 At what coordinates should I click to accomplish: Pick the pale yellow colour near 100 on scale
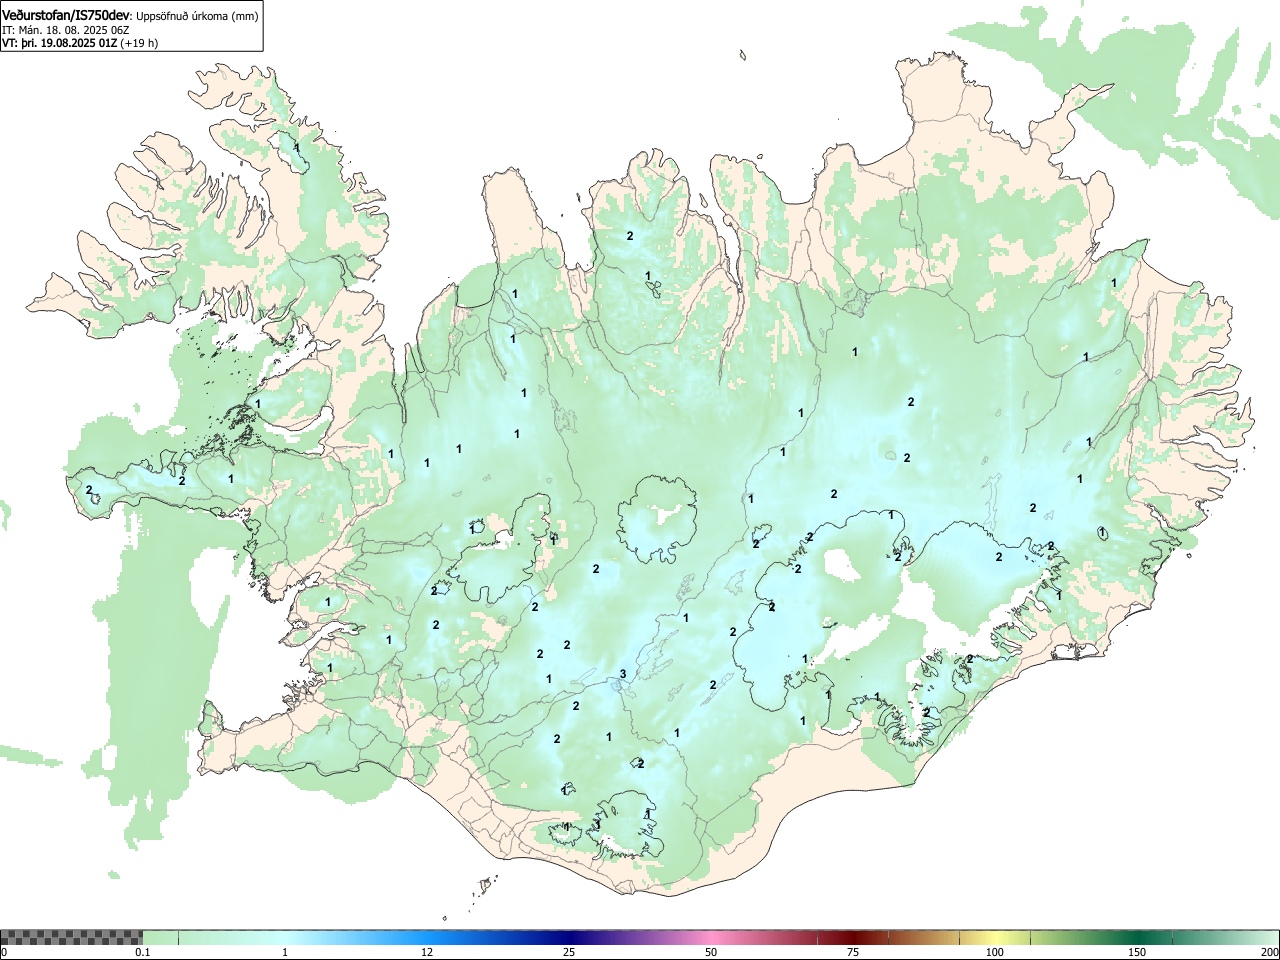tap(995, 937)
